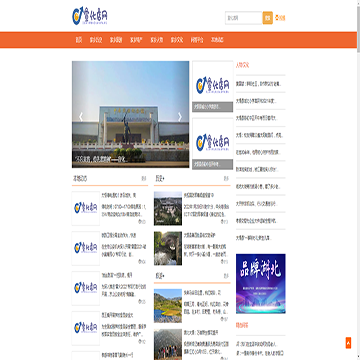The width and height of the screenshot is (360, 360).
Task: Click the caption text overlaid on the carousel slide
Action: (x=101, y=159)
